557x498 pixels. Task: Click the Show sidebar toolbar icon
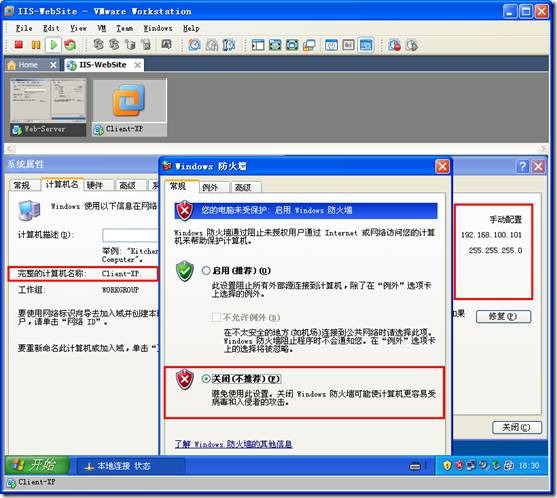[258, 45]
